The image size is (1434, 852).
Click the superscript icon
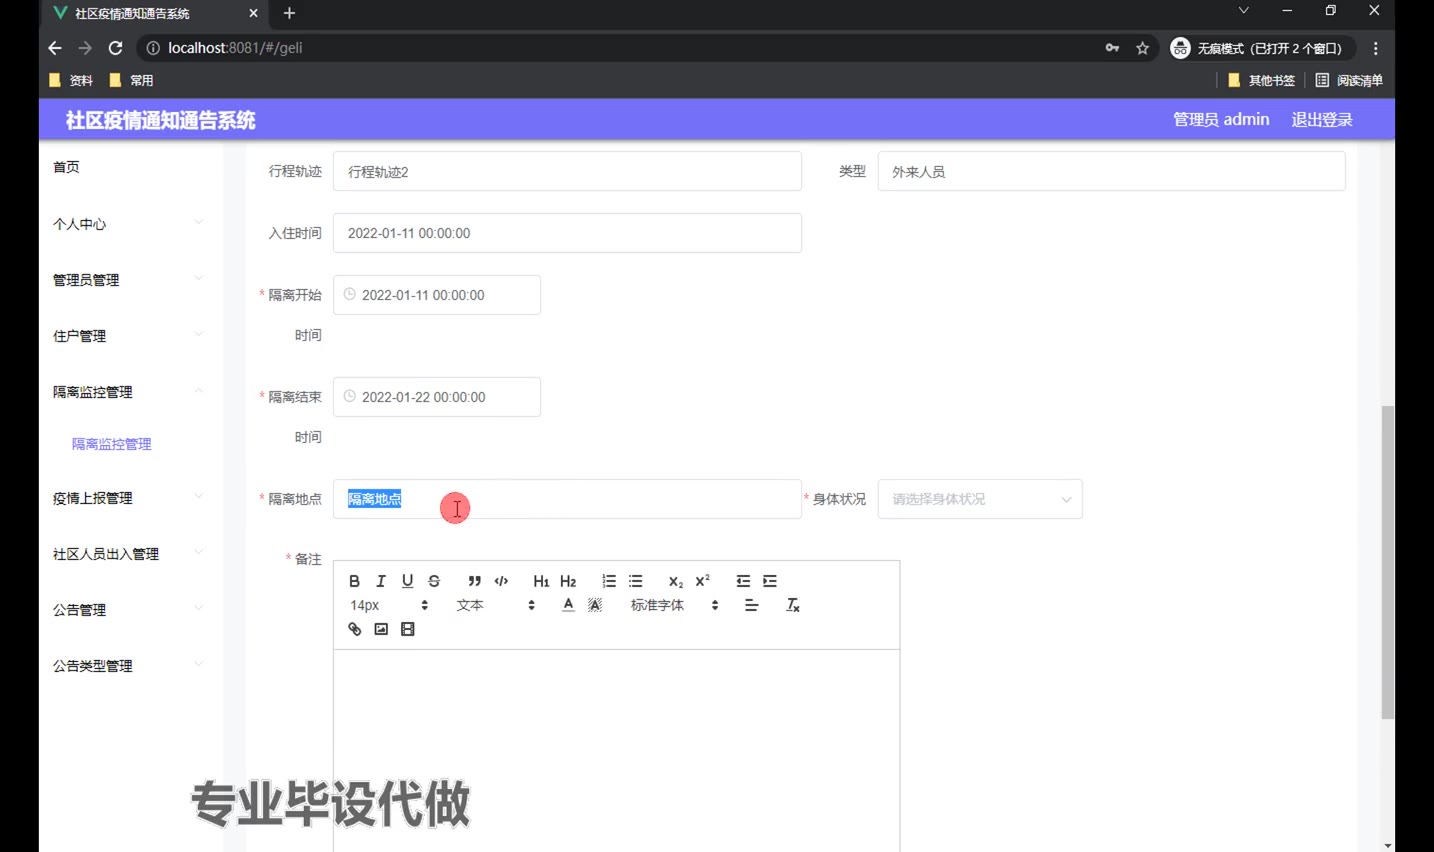pyautogui.click(x=703, y=581)
